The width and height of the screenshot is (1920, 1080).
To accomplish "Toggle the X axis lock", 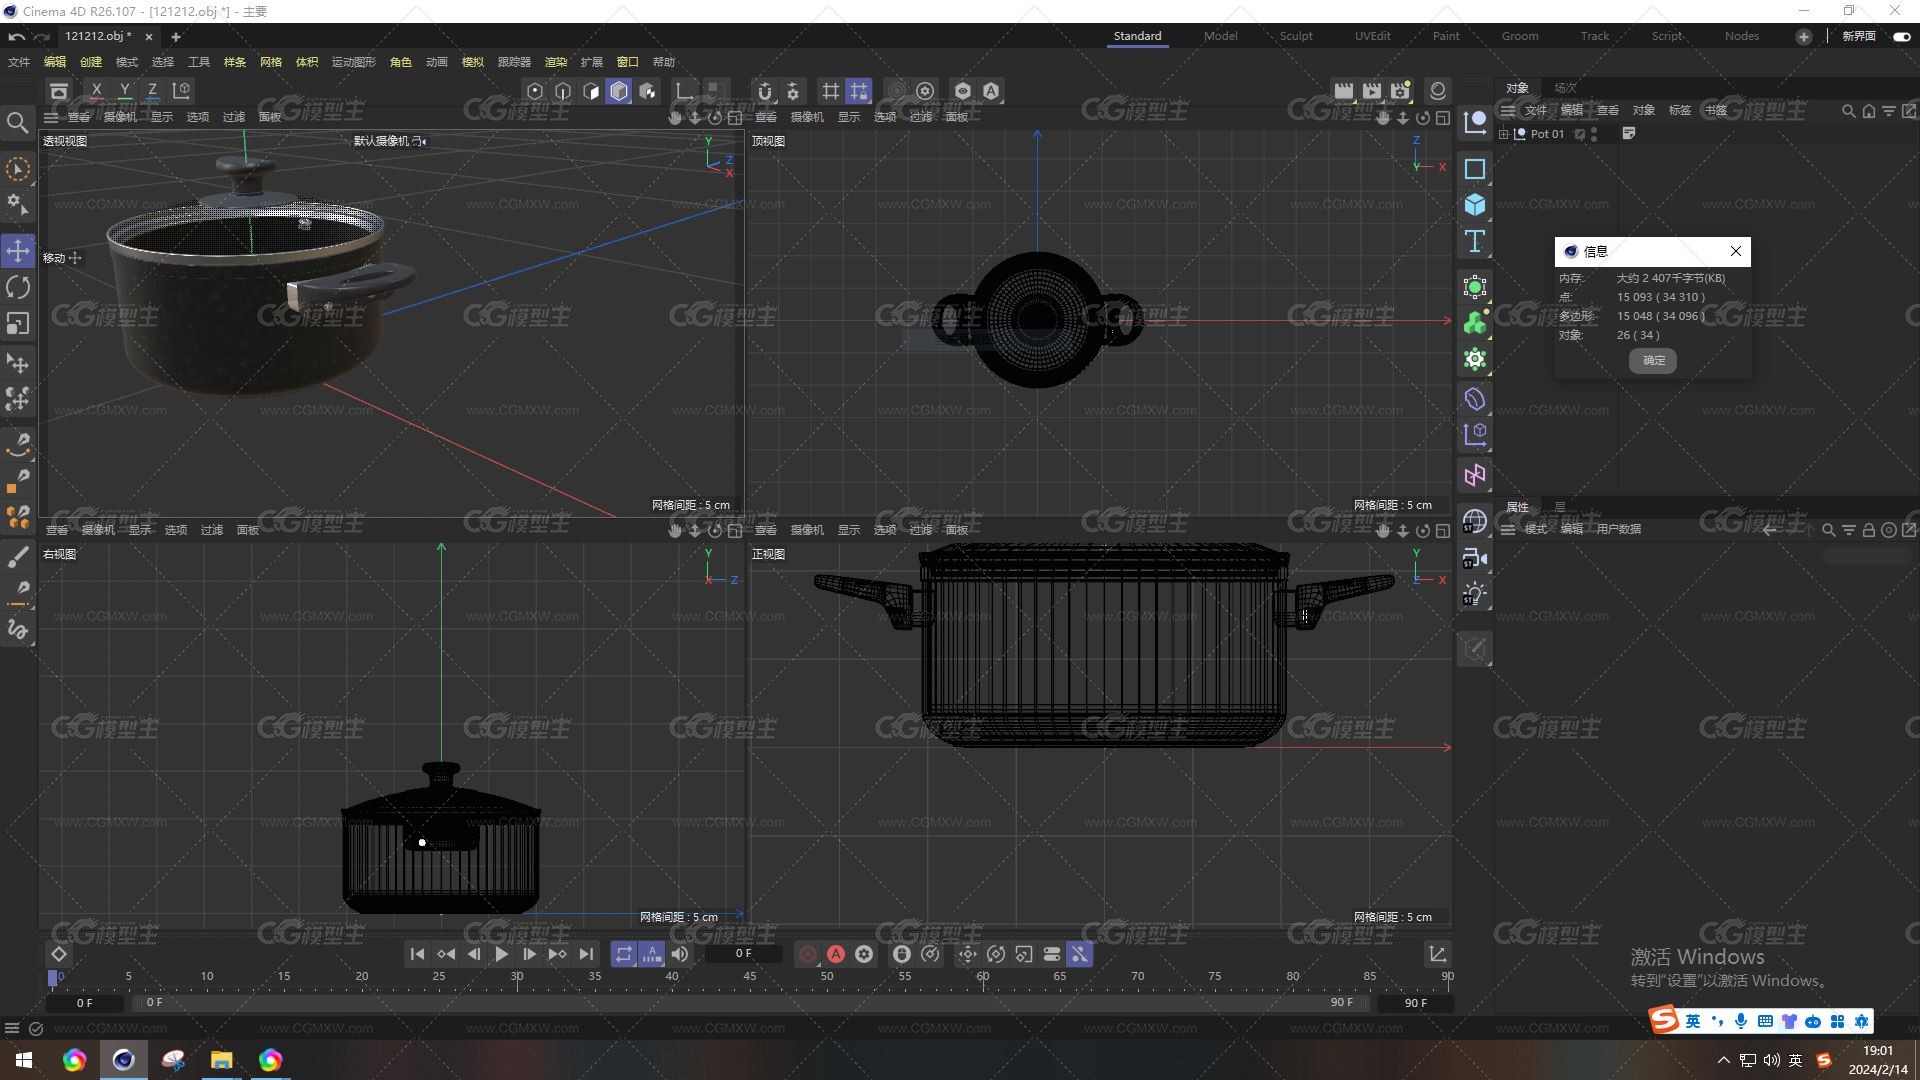I will click(96, 91).
